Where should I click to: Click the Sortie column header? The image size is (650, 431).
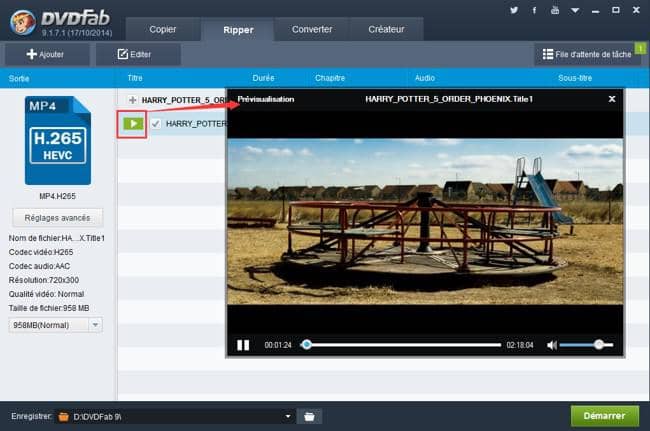click(19, 78)
